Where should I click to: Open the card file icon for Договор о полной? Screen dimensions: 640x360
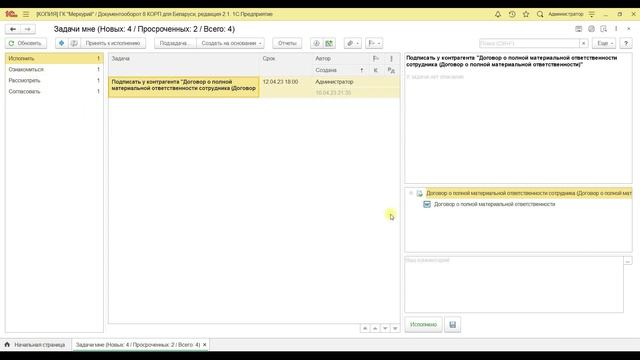(427, 204)
